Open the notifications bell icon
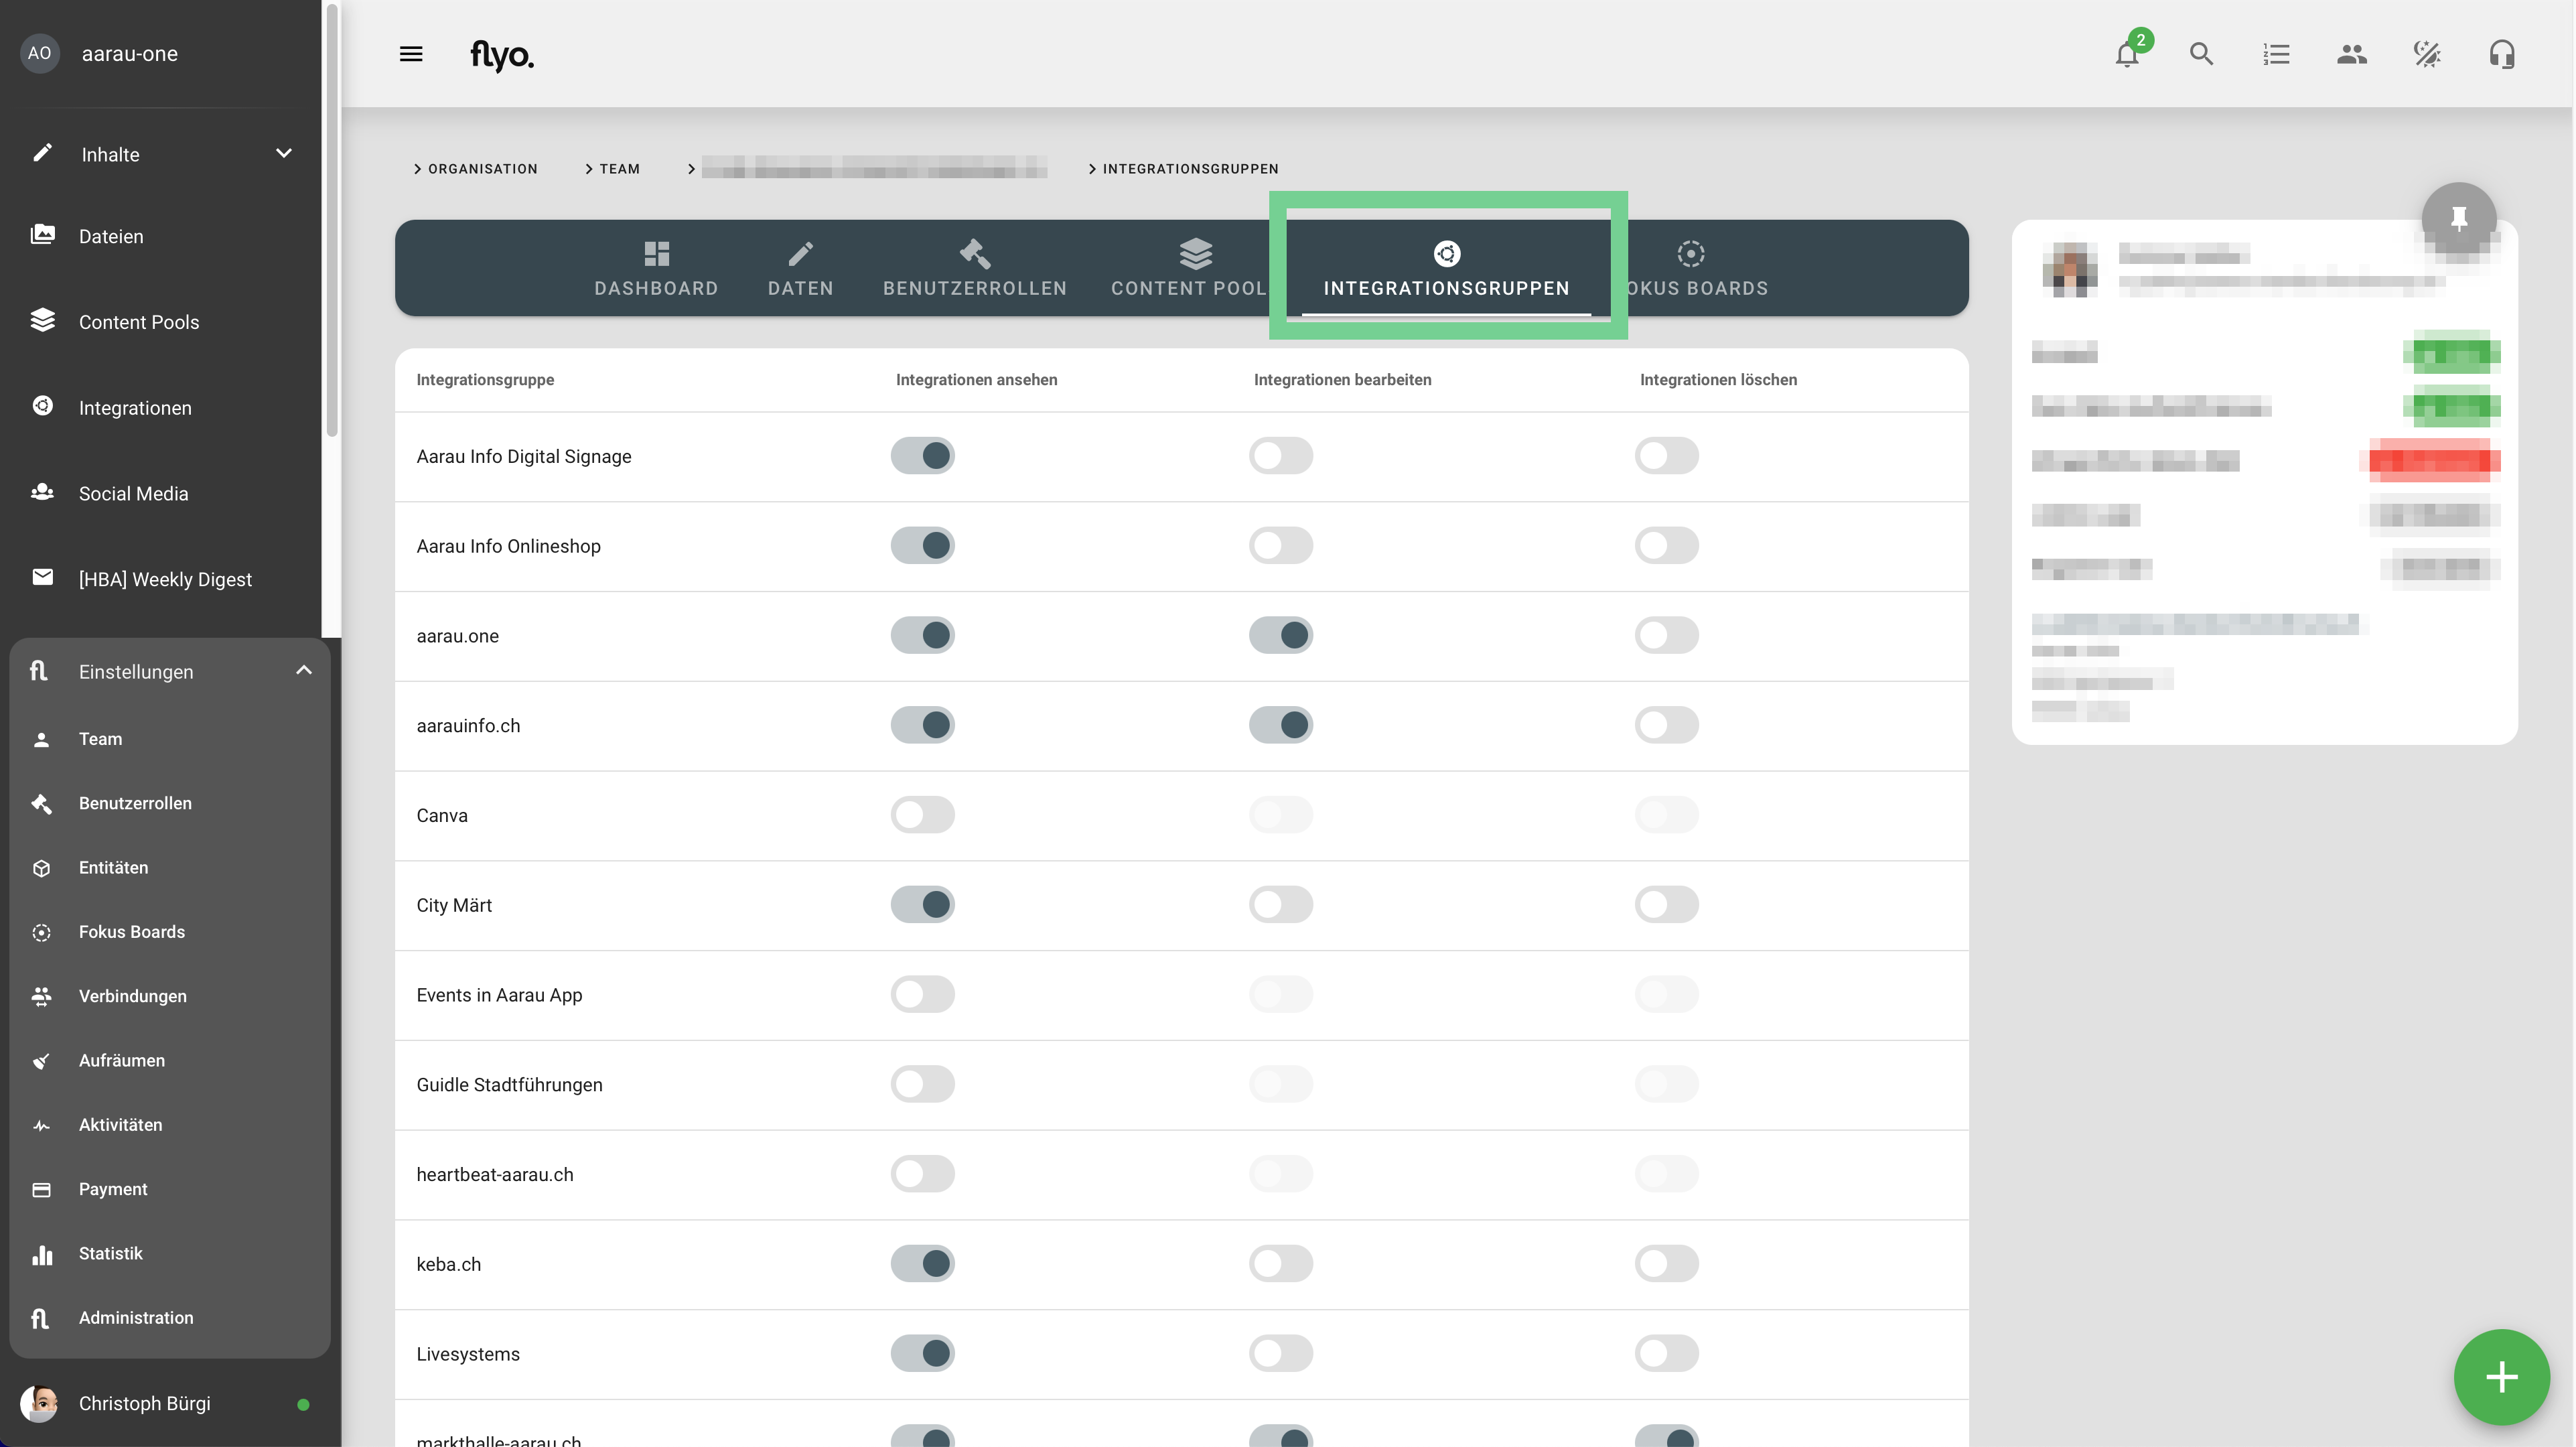Screen dimensions: 2576x1447 point(2126,54)
